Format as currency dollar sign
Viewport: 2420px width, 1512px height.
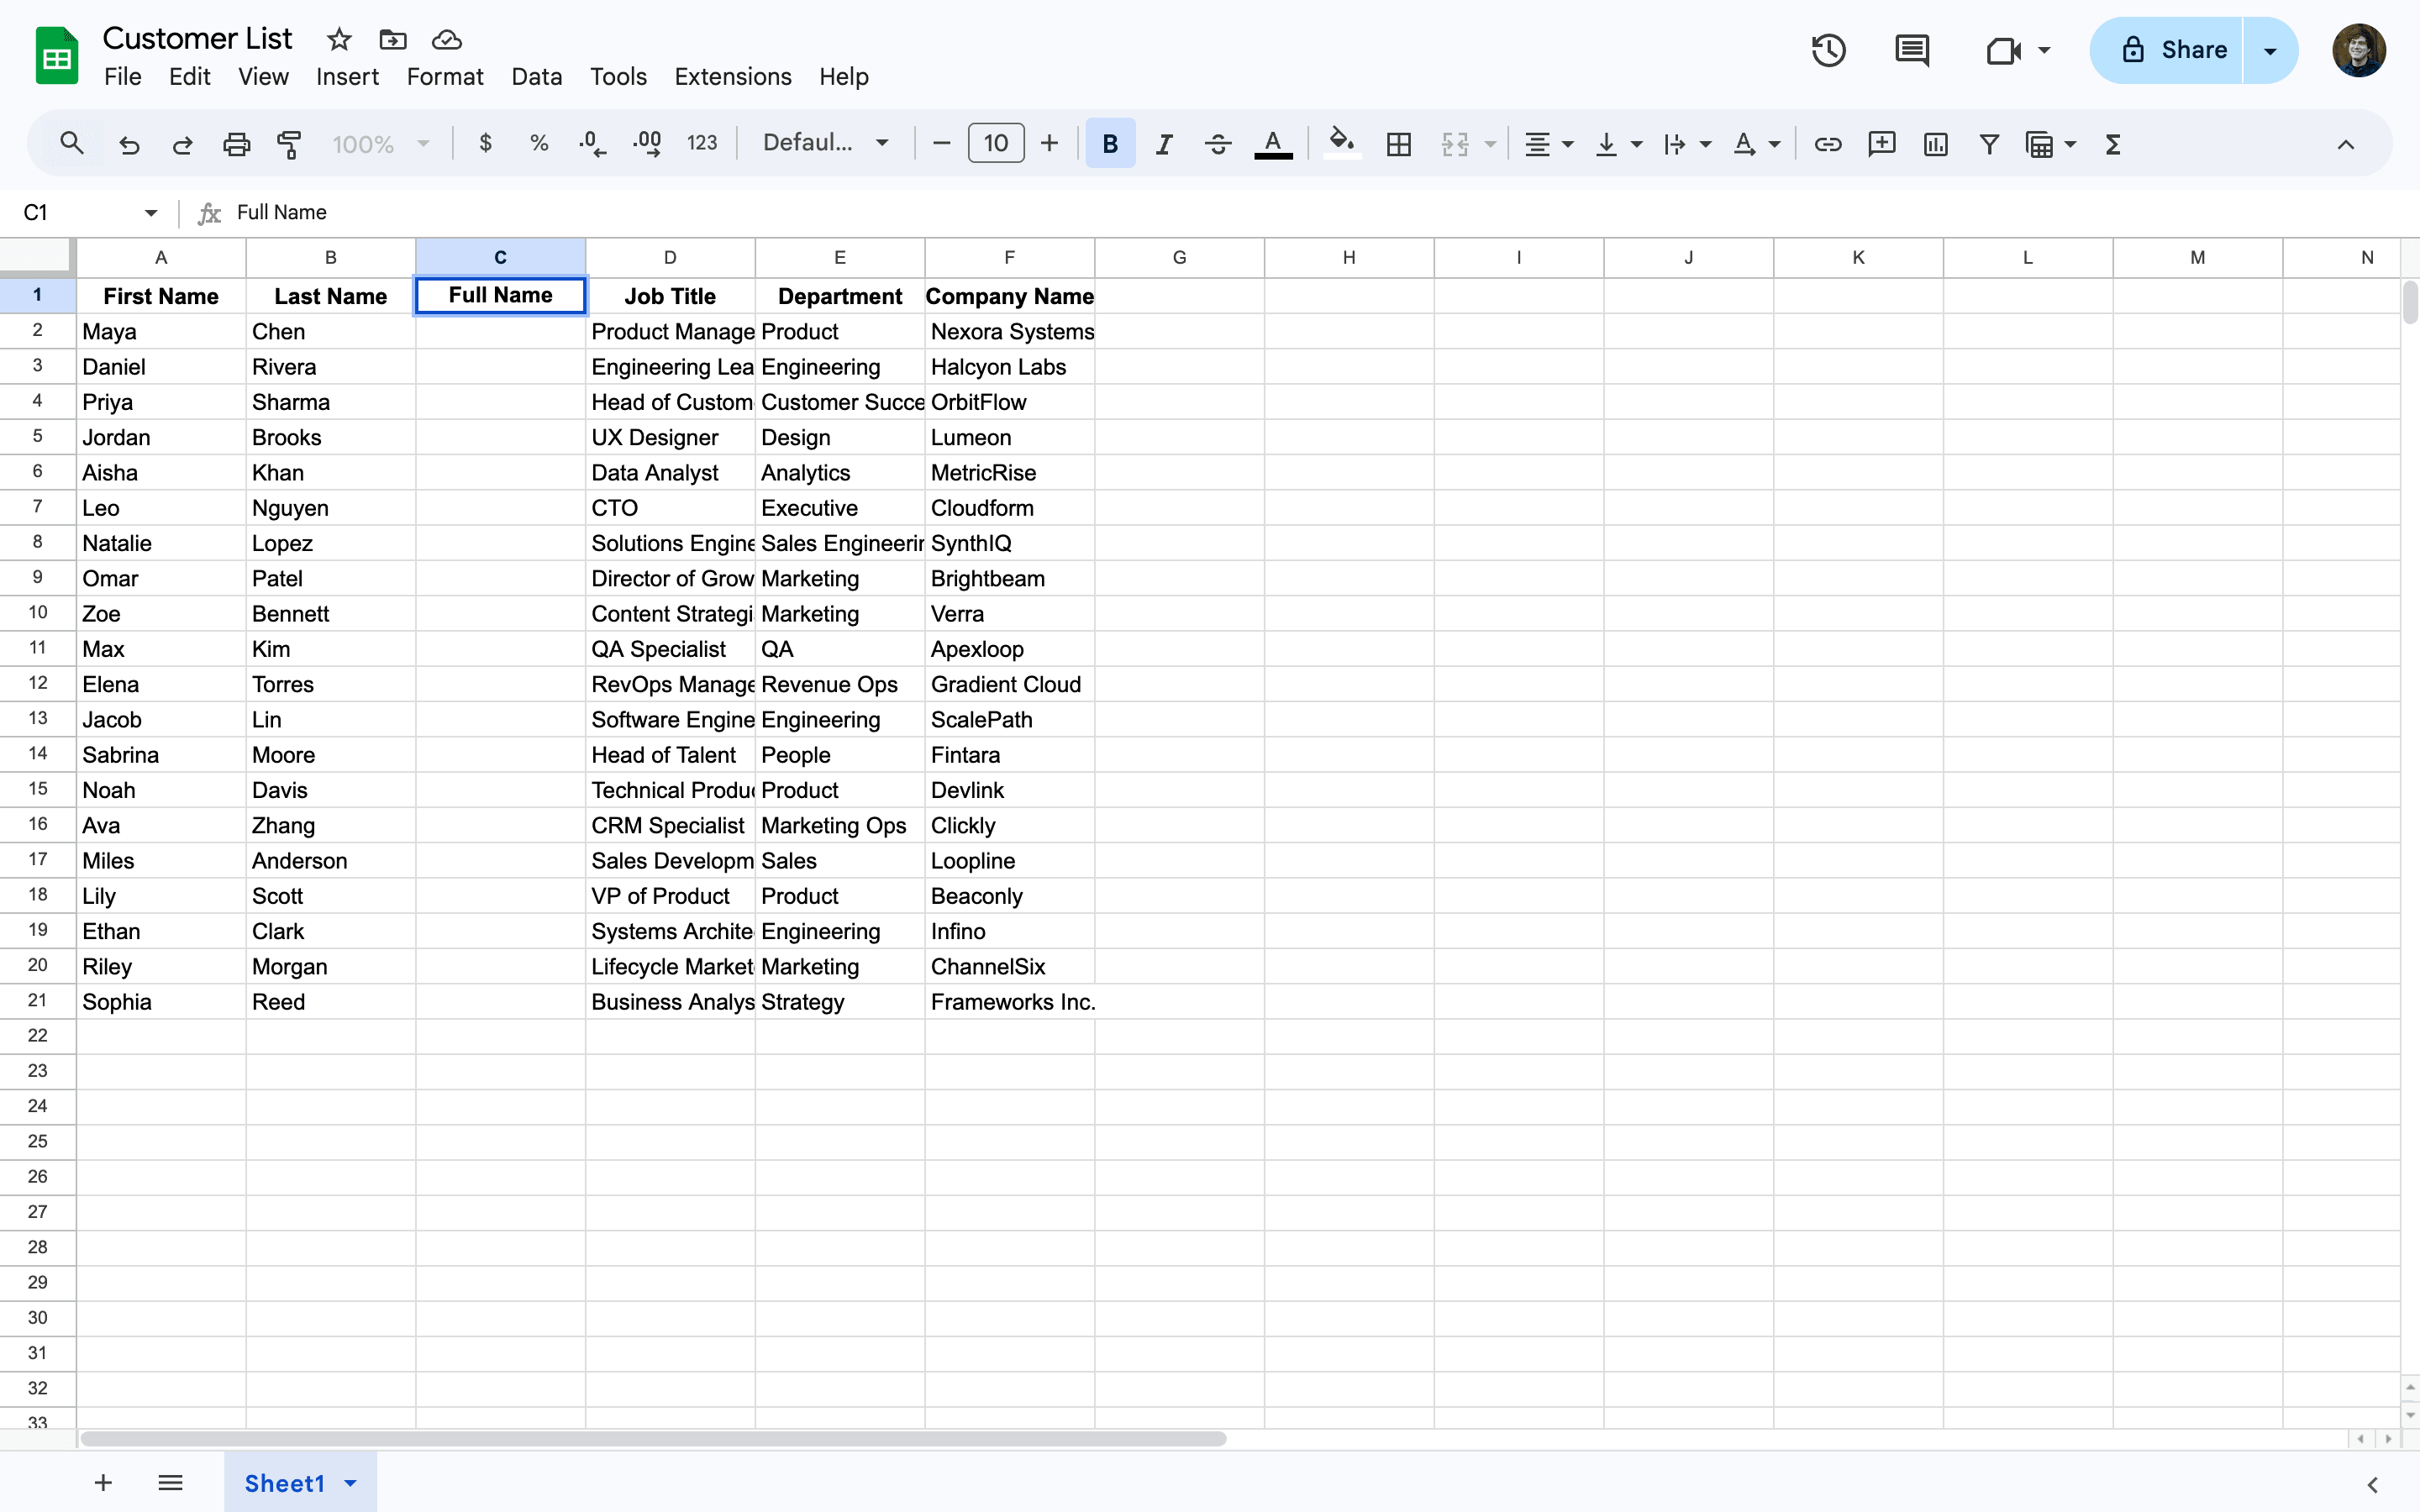click(x=486, y=144)
